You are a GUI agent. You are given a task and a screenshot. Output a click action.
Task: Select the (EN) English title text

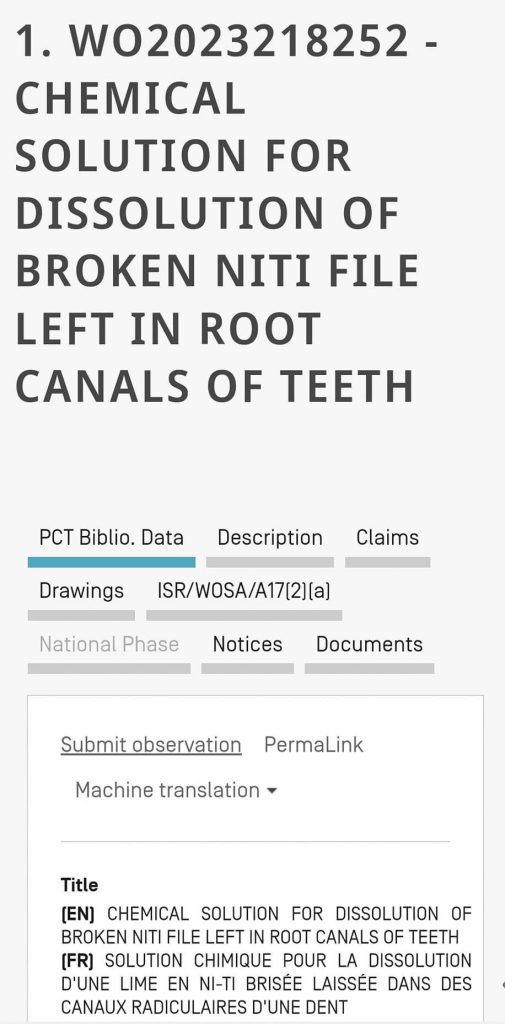(266, 925)
